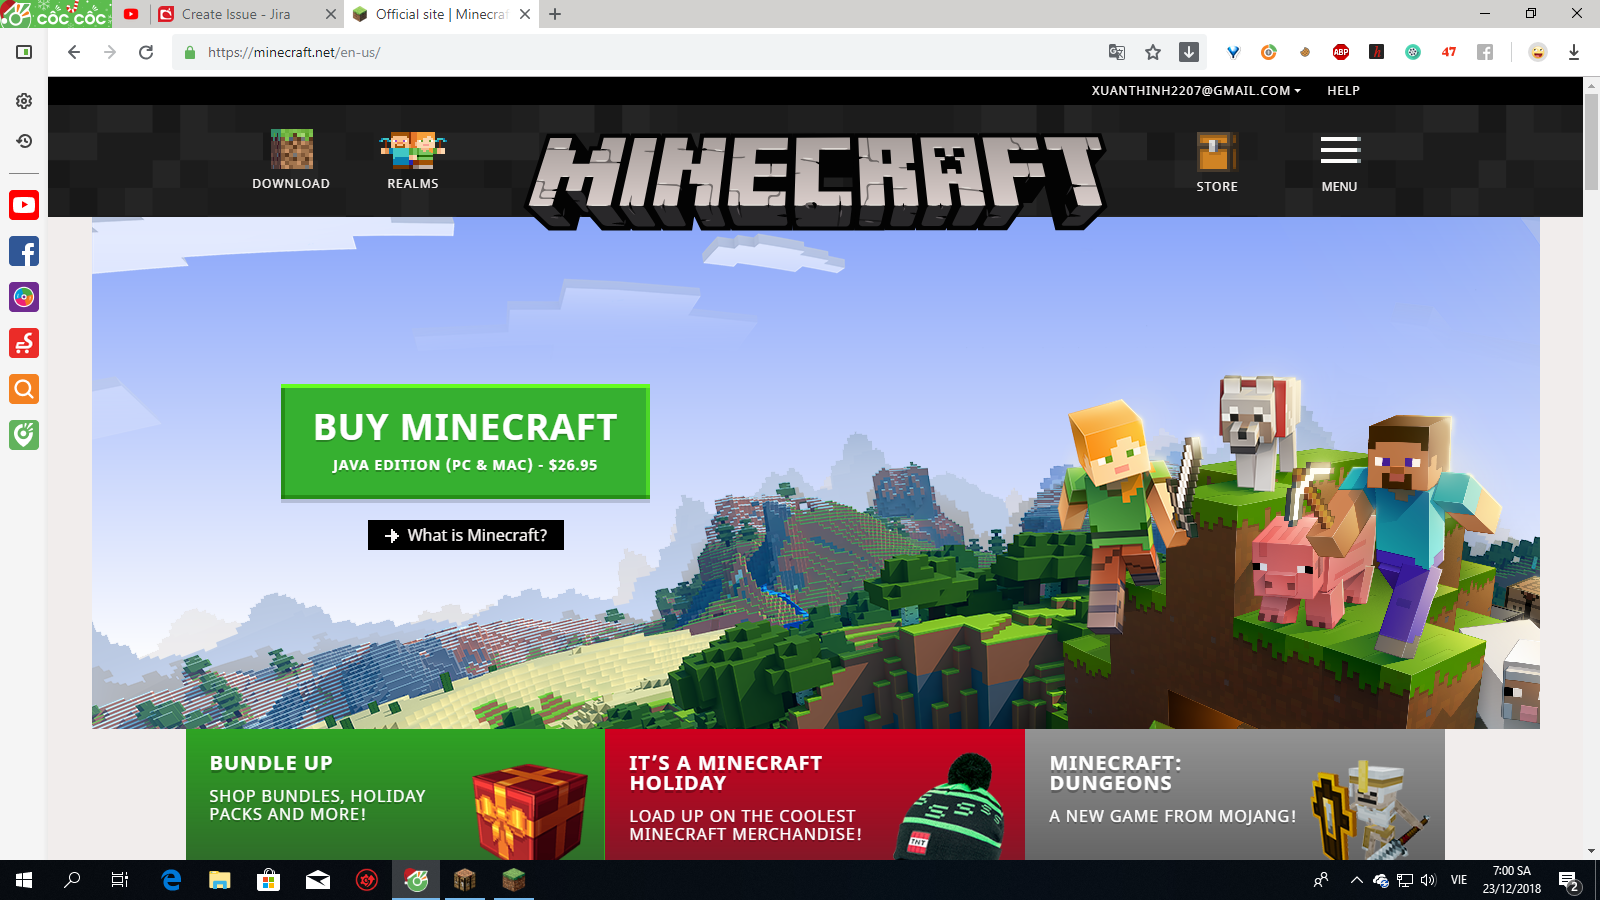The height and width of the screenshot is (900, 1600).
Task: Click the blue V-shaped extension icon
Action: click(x=1233, y=52)
